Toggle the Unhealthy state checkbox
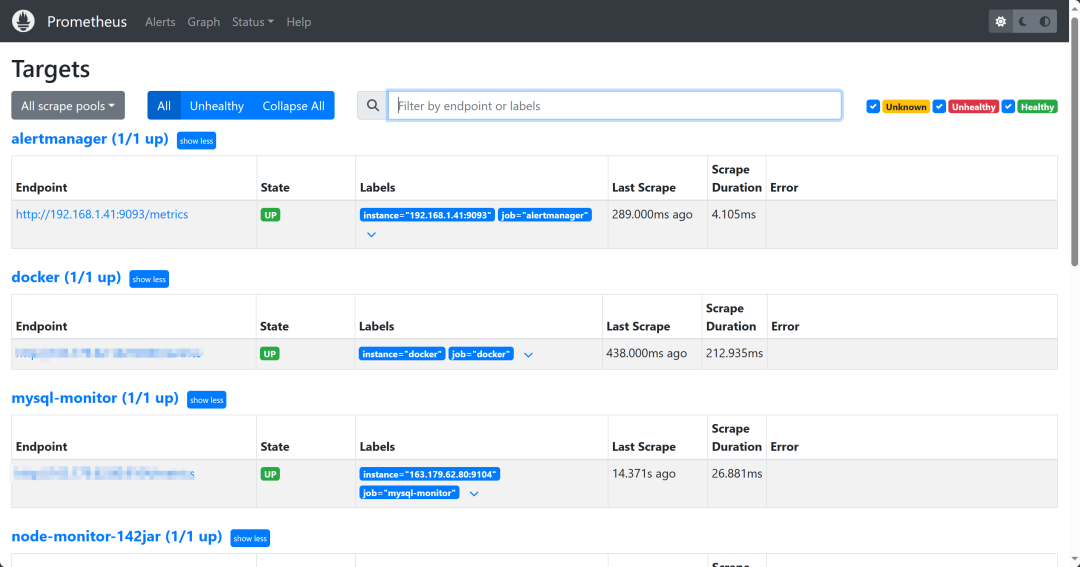1080x567 pixels. [939, 107]
